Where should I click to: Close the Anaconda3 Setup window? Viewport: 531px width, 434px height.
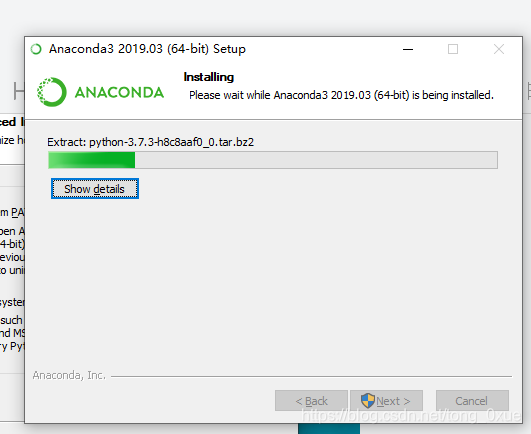499,49
